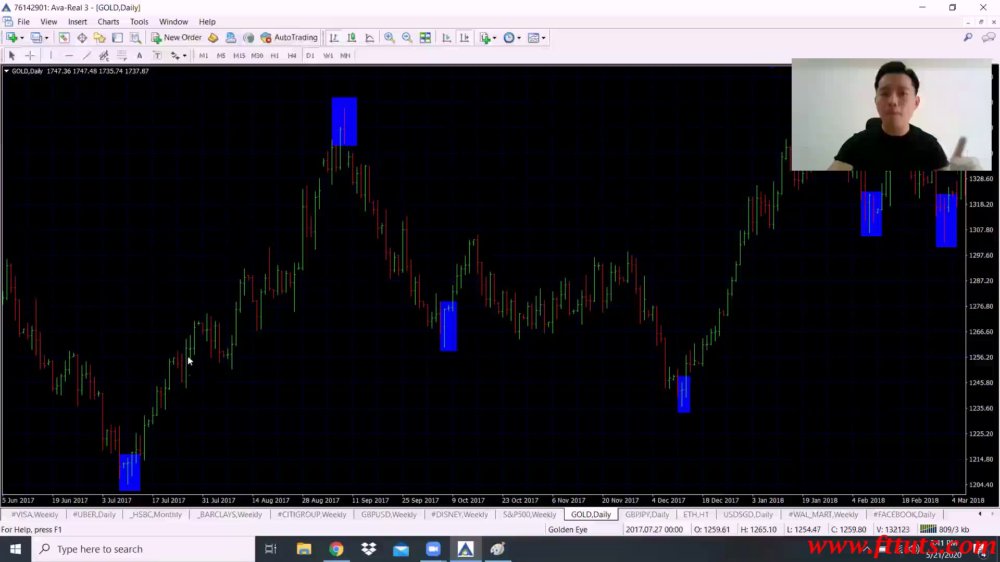Switch chart to Bar Chart mode

tap(334, 38)
